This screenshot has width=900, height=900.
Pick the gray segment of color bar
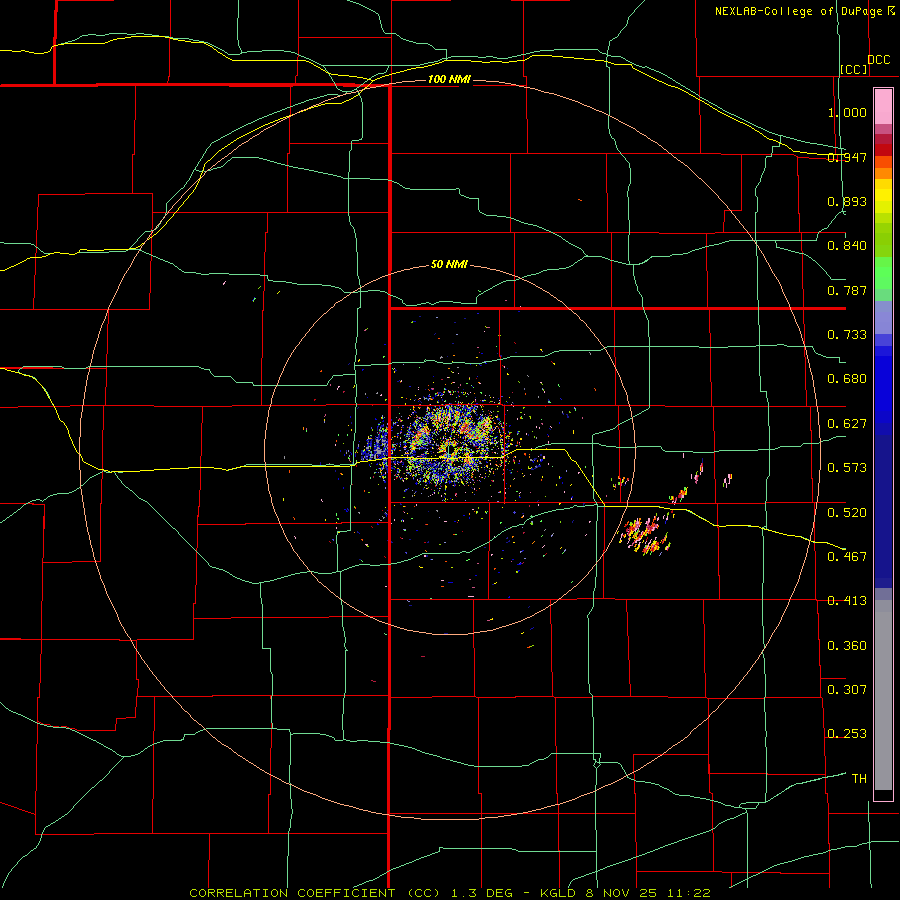pyautogui.click(x=883, y=695)
